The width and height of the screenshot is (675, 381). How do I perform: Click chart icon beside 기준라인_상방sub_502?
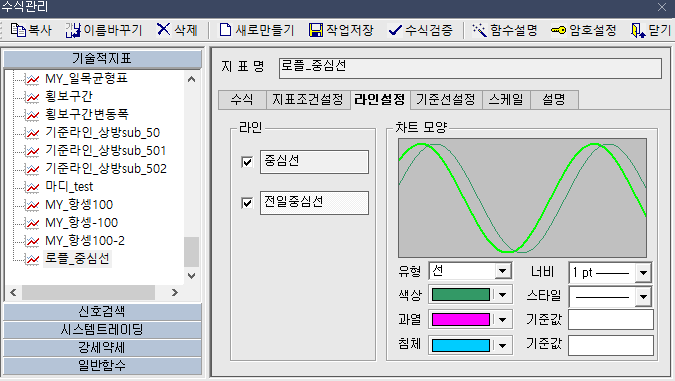click(x=32, y=169)
